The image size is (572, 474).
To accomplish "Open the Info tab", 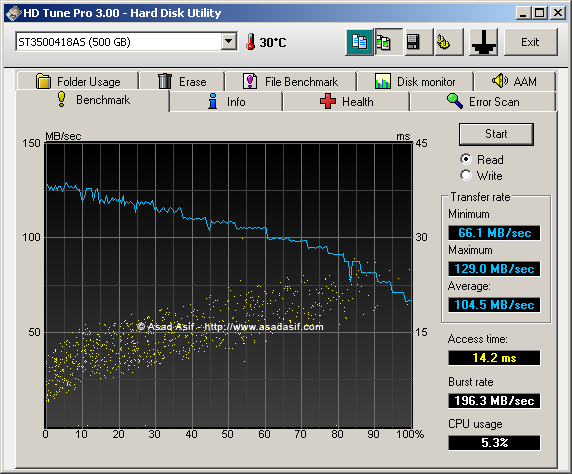I will [226, 101].
